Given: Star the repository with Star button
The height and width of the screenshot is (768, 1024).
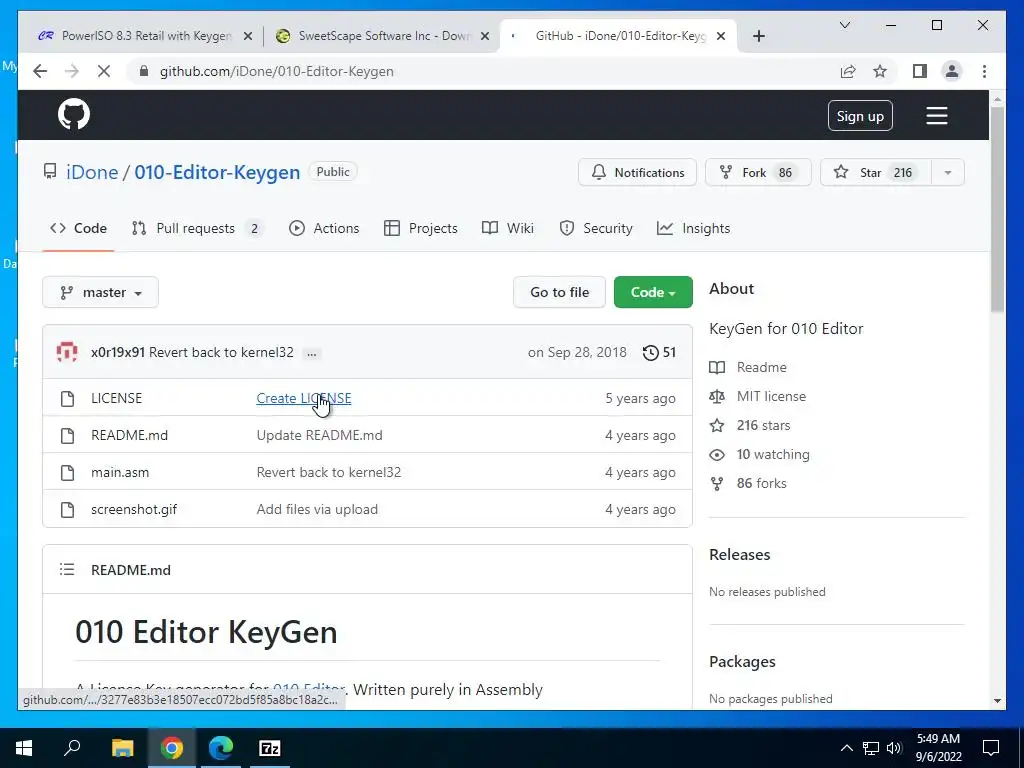Looking at the screenshot, I should tap(876, 172).
